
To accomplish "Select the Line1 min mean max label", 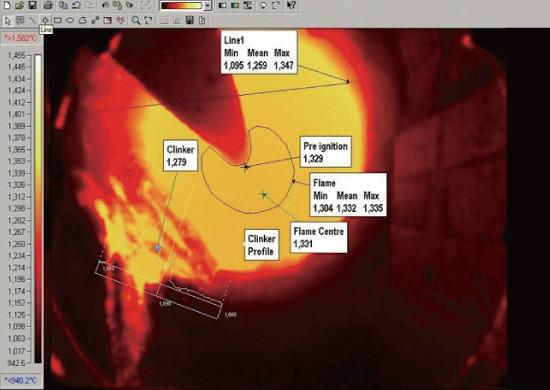I will tap(259, 52).
